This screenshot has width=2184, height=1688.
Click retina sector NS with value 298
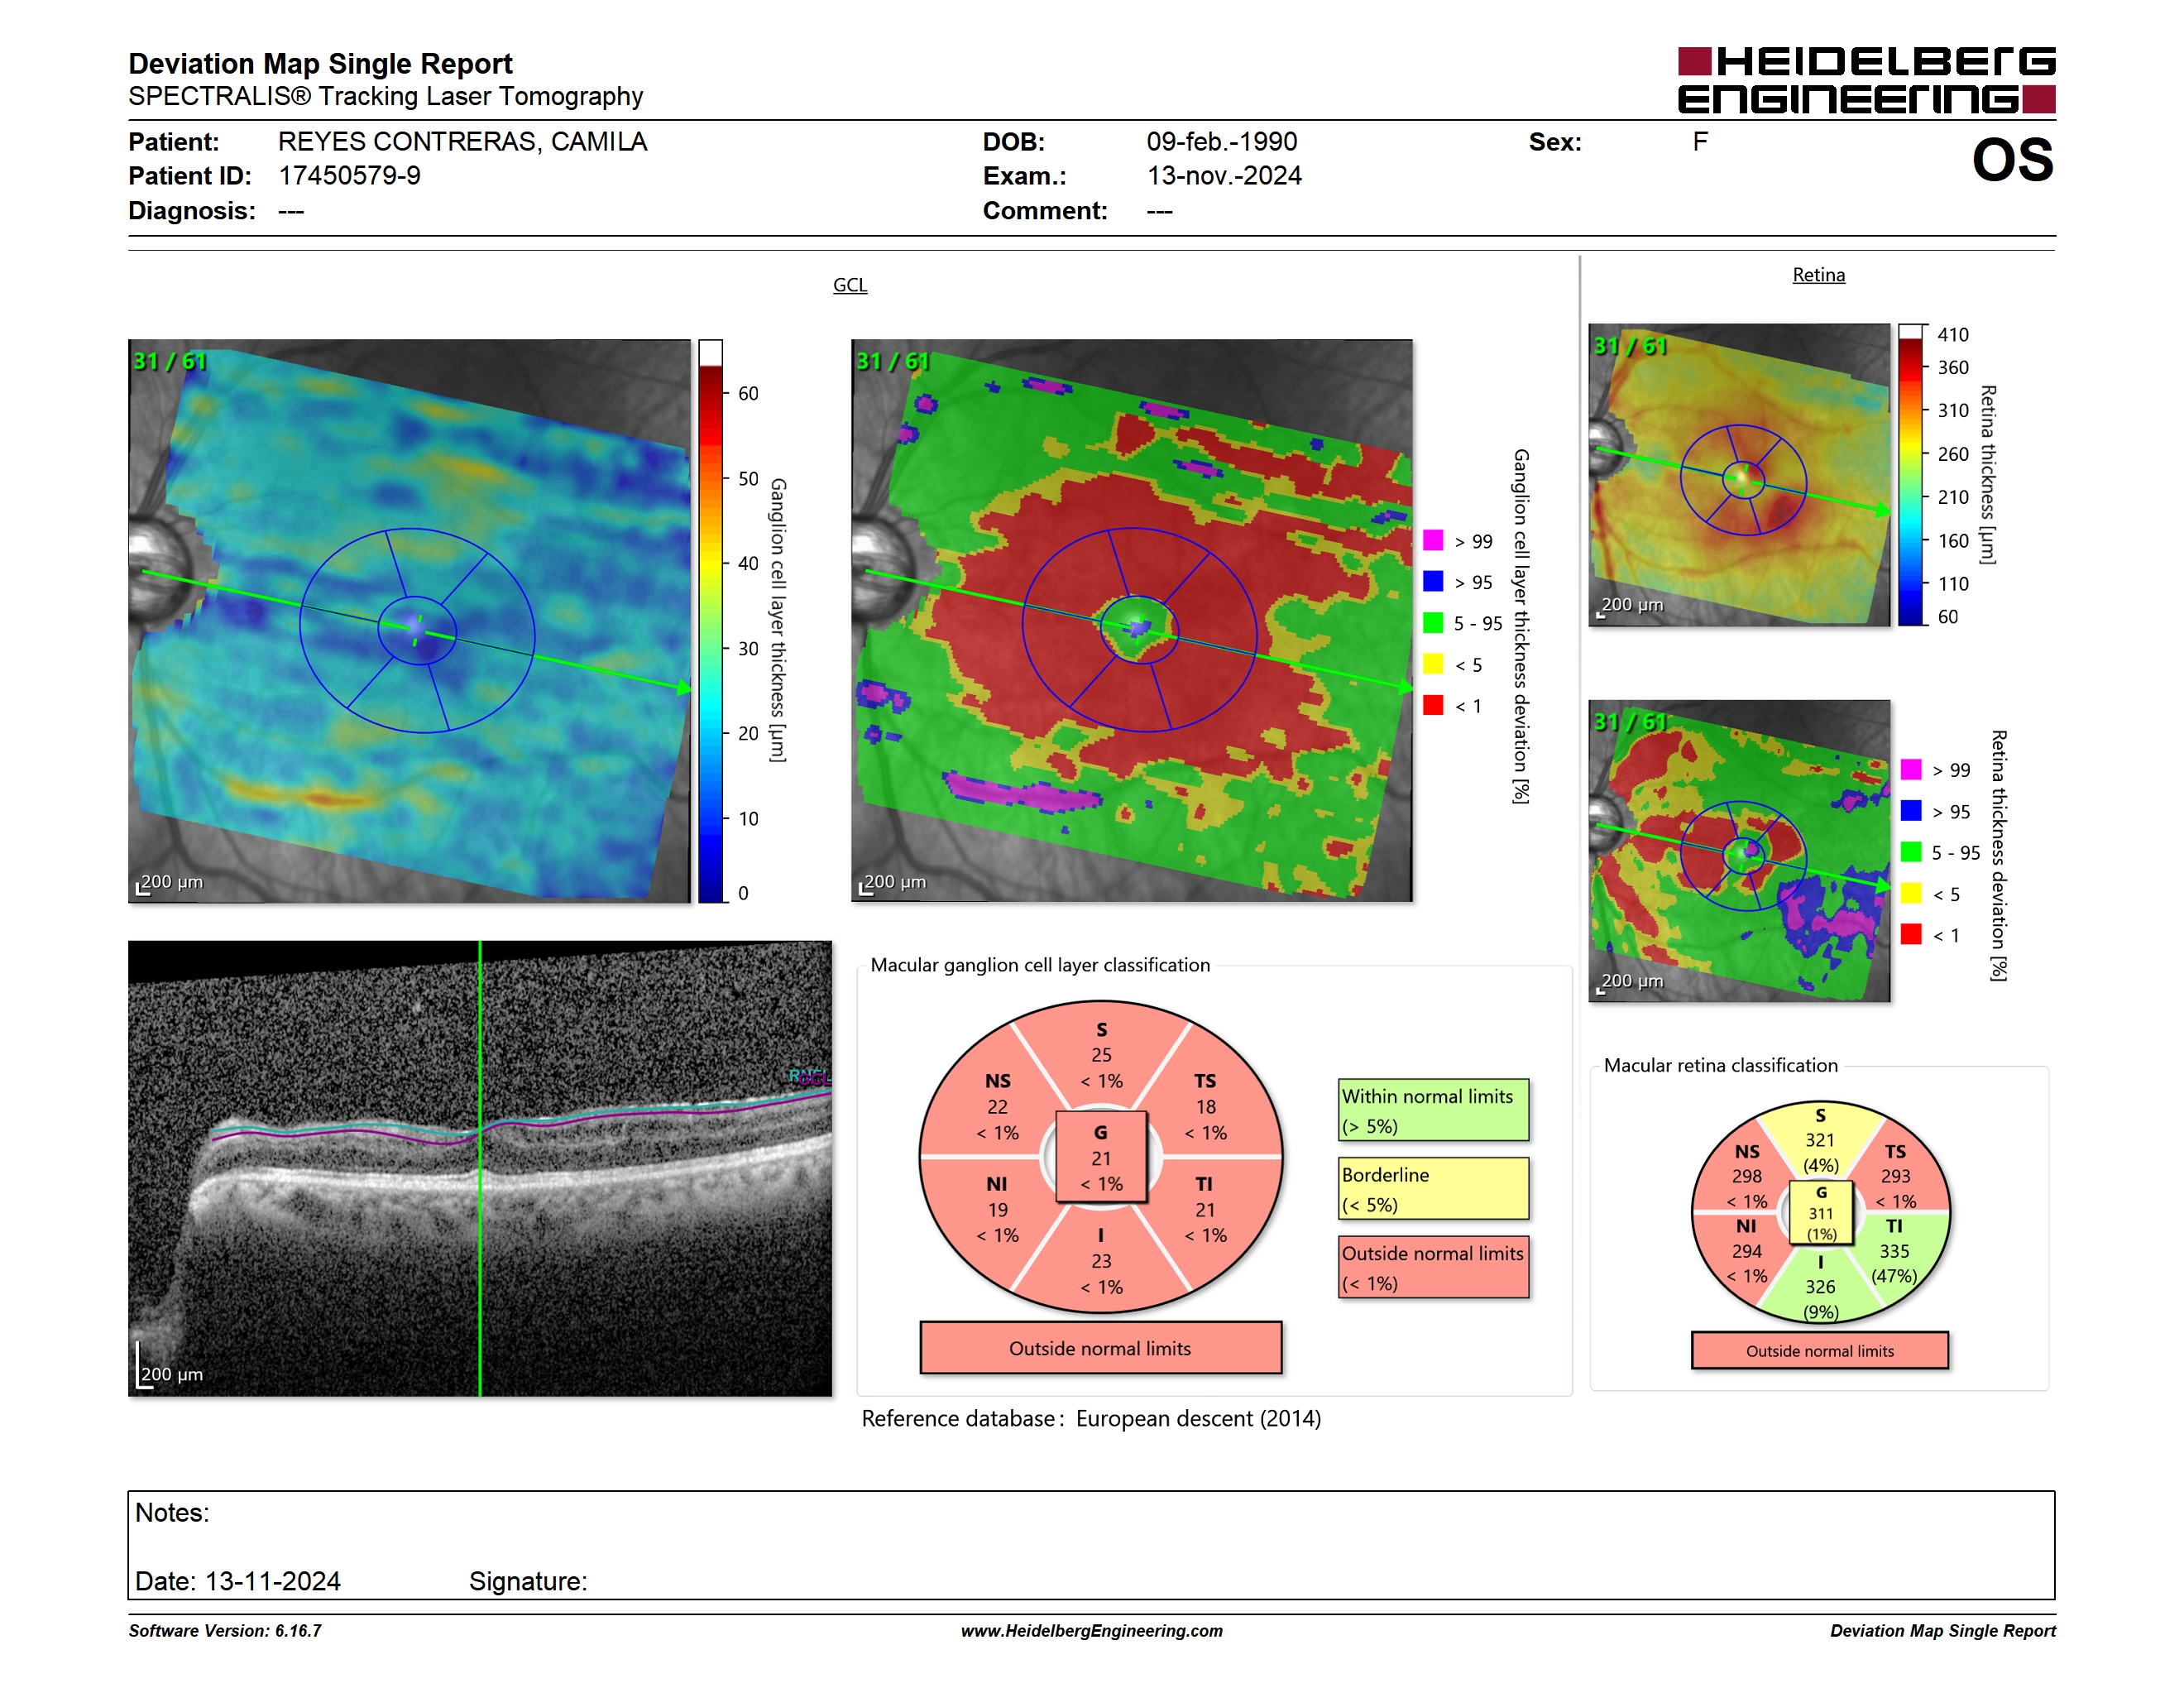click(1747, 1176)
